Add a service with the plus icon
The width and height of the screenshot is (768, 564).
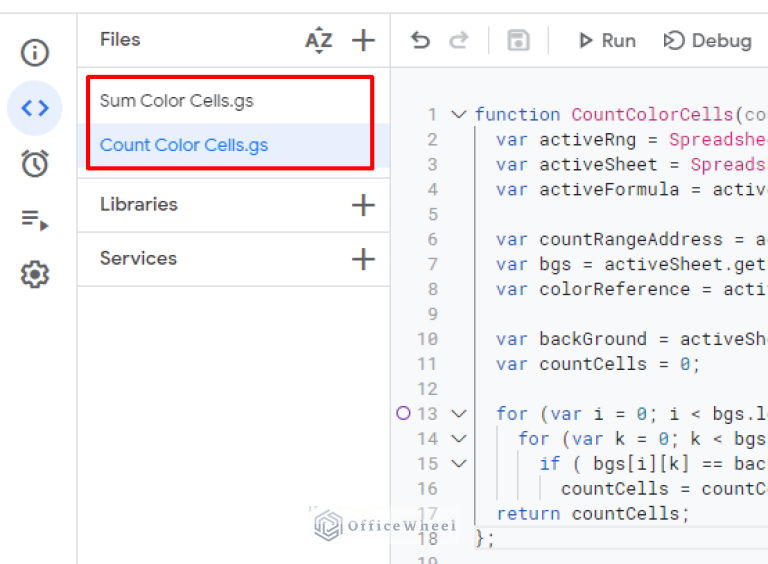click(x=363, y=259)
